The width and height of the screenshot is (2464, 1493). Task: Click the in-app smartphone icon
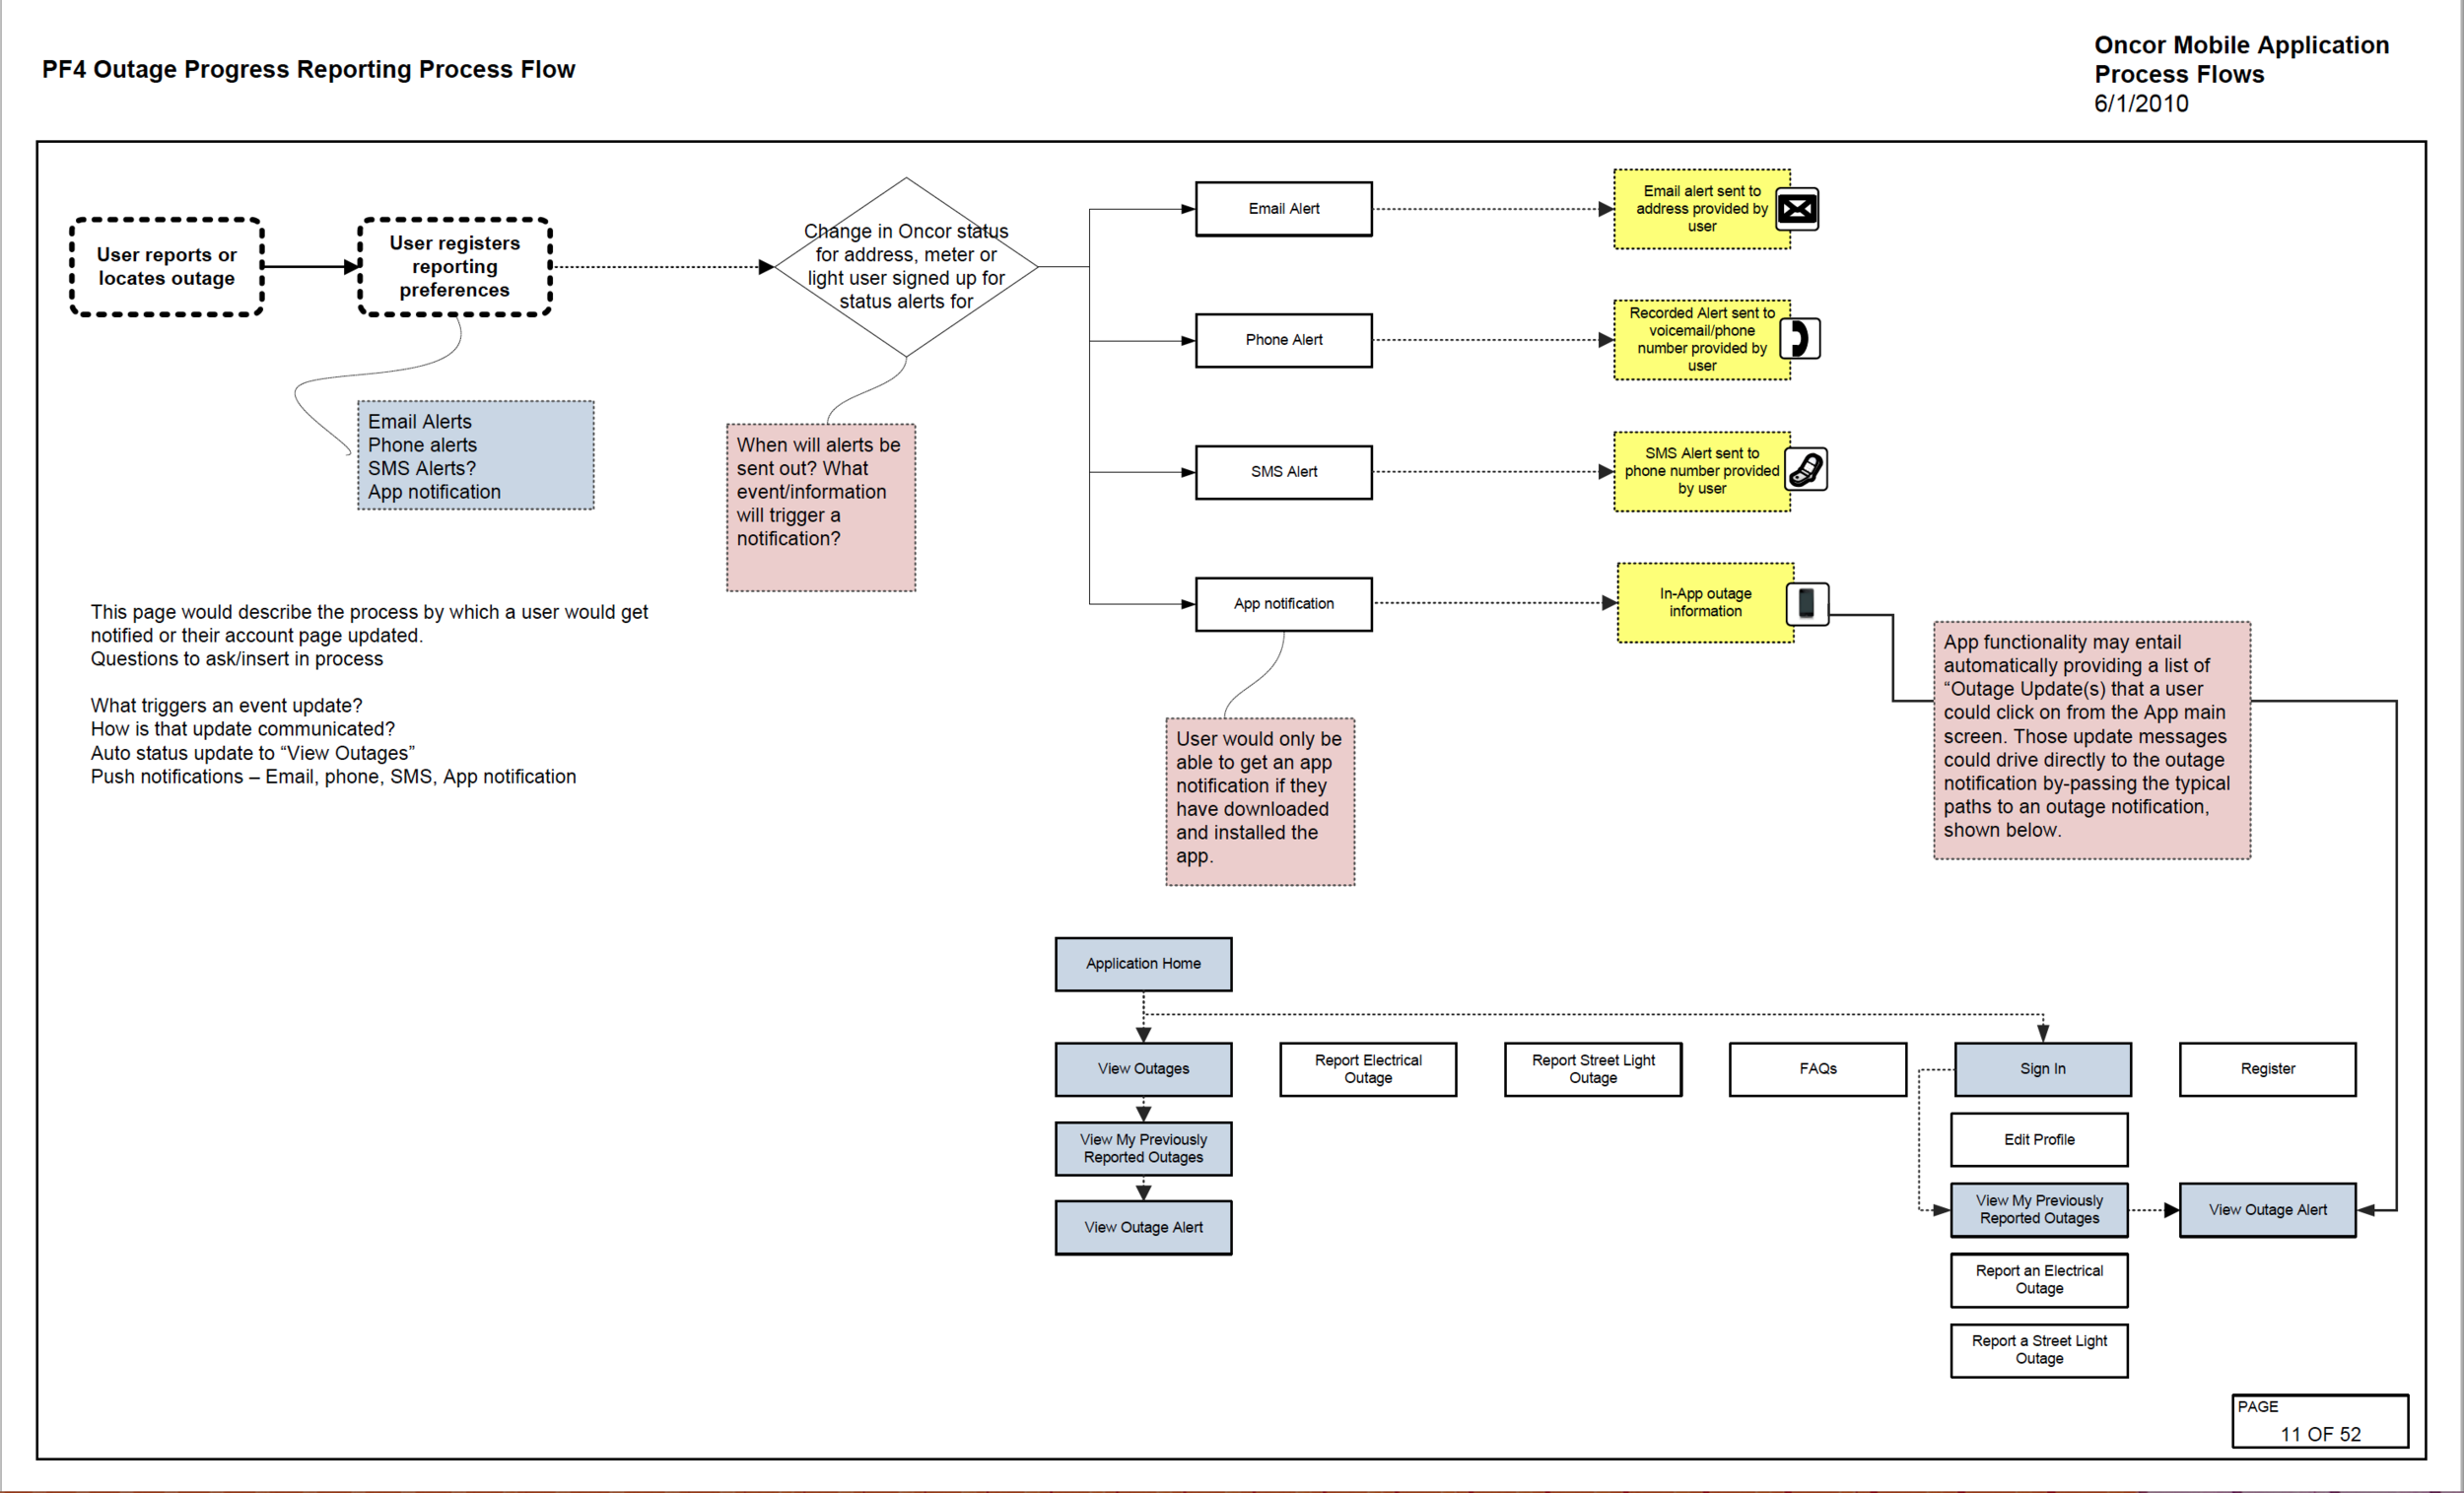tap(1807, 604)
